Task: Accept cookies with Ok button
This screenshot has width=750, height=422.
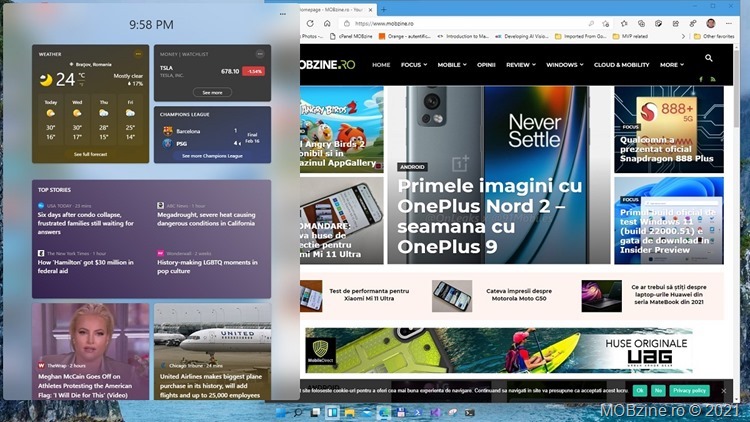Action: pyautogui.click(x=640, y=390)
